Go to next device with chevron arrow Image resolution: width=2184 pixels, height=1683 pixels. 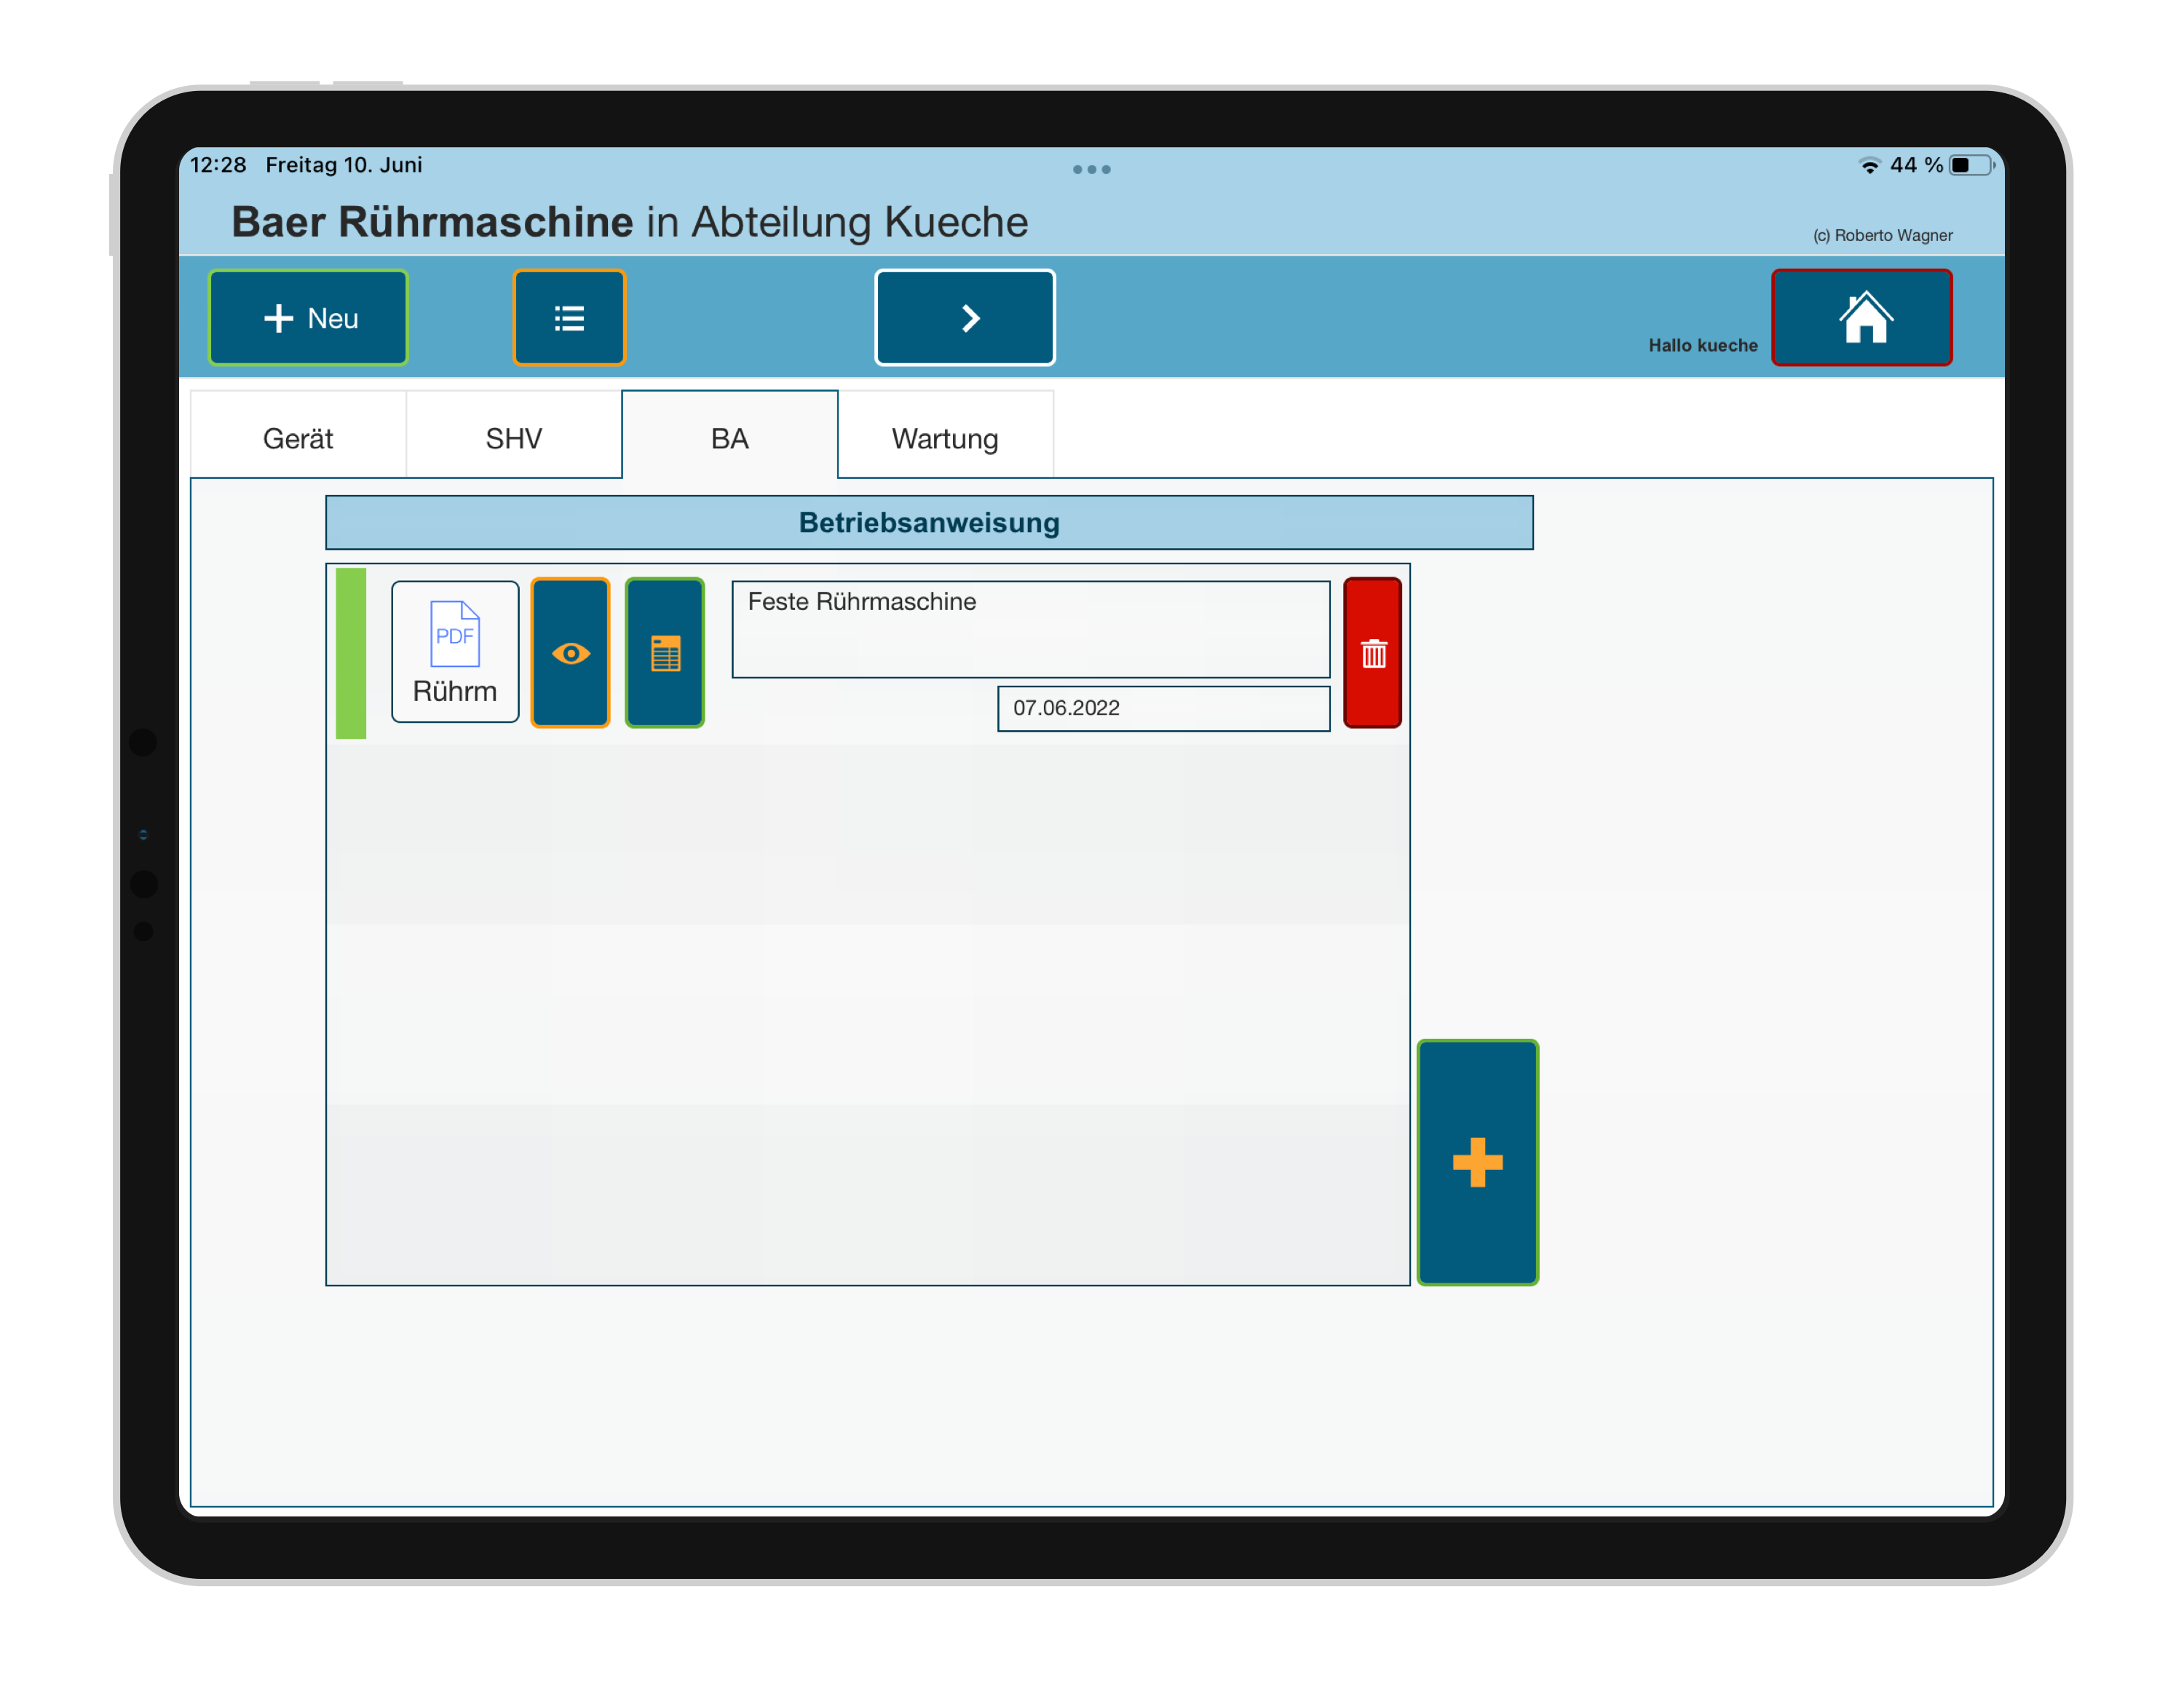[965, 318]
